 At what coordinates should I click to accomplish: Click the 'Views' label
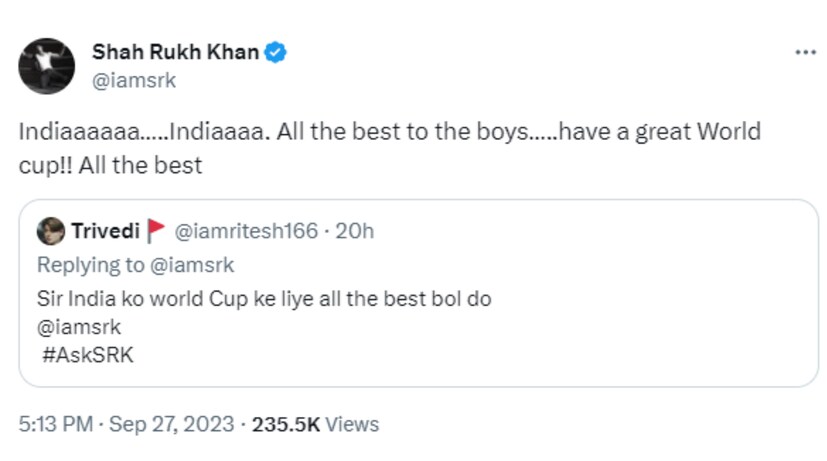click(x=353, y=424)
